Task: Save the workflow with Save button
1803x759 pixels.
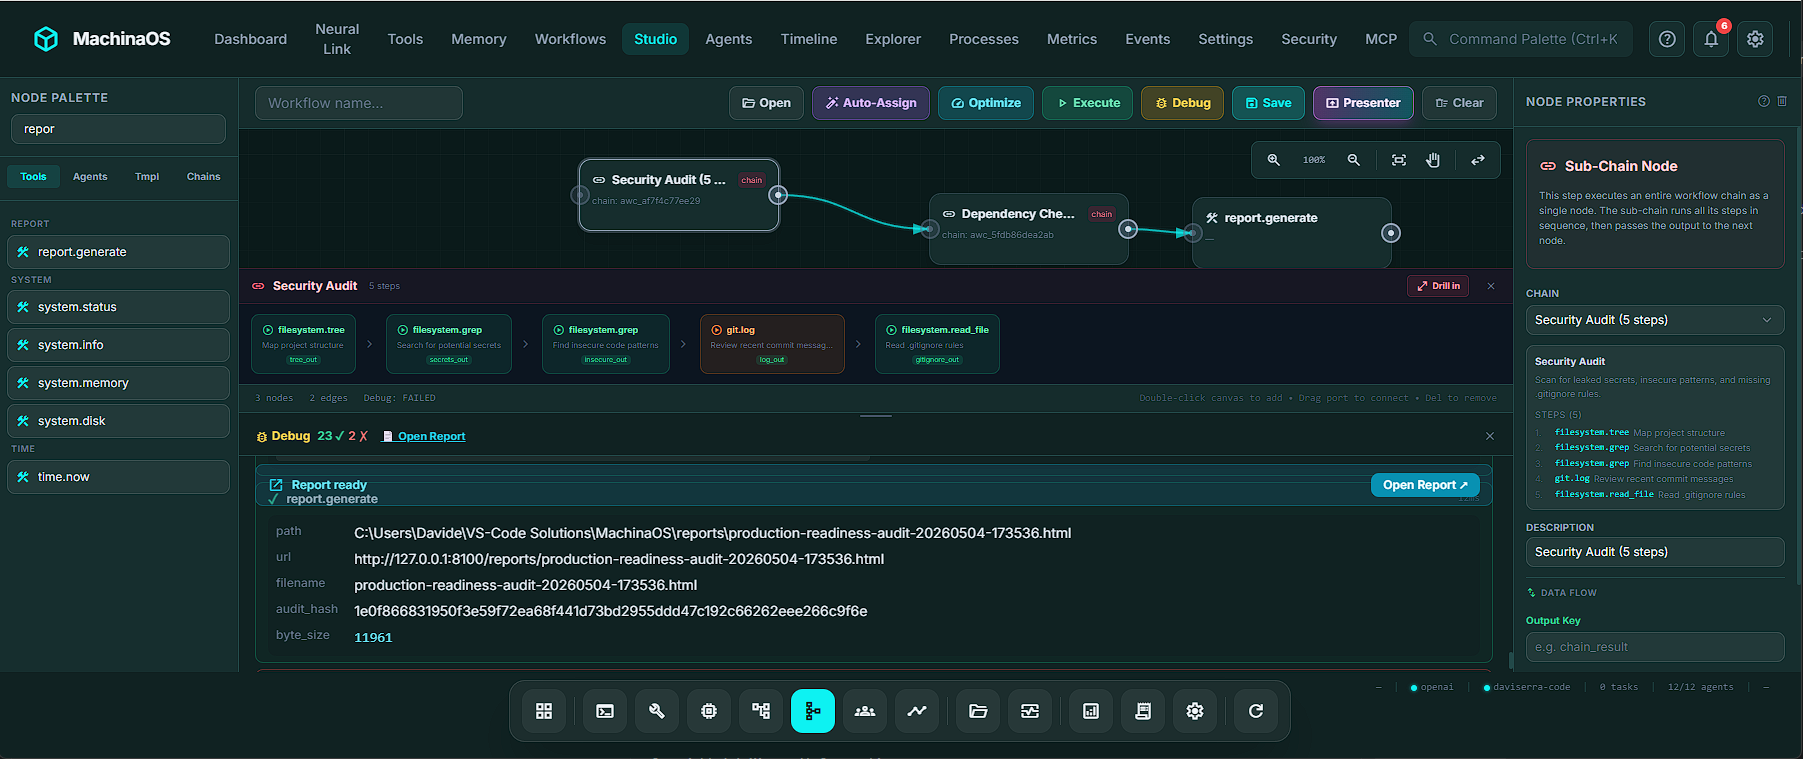Action: coord(1268,103)
